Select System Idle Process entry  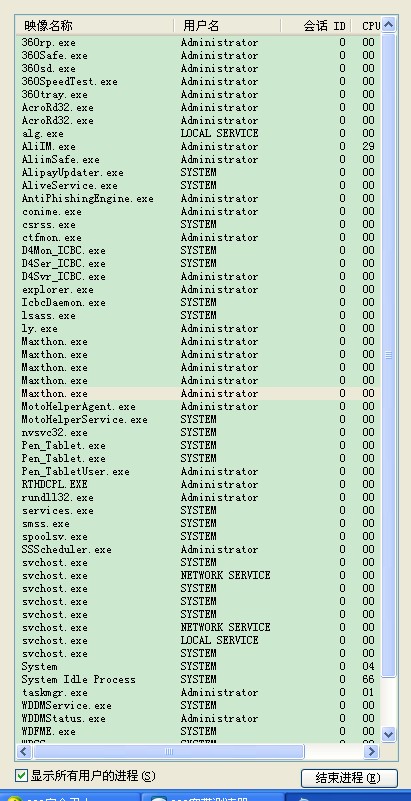click(x=199, y=679)
